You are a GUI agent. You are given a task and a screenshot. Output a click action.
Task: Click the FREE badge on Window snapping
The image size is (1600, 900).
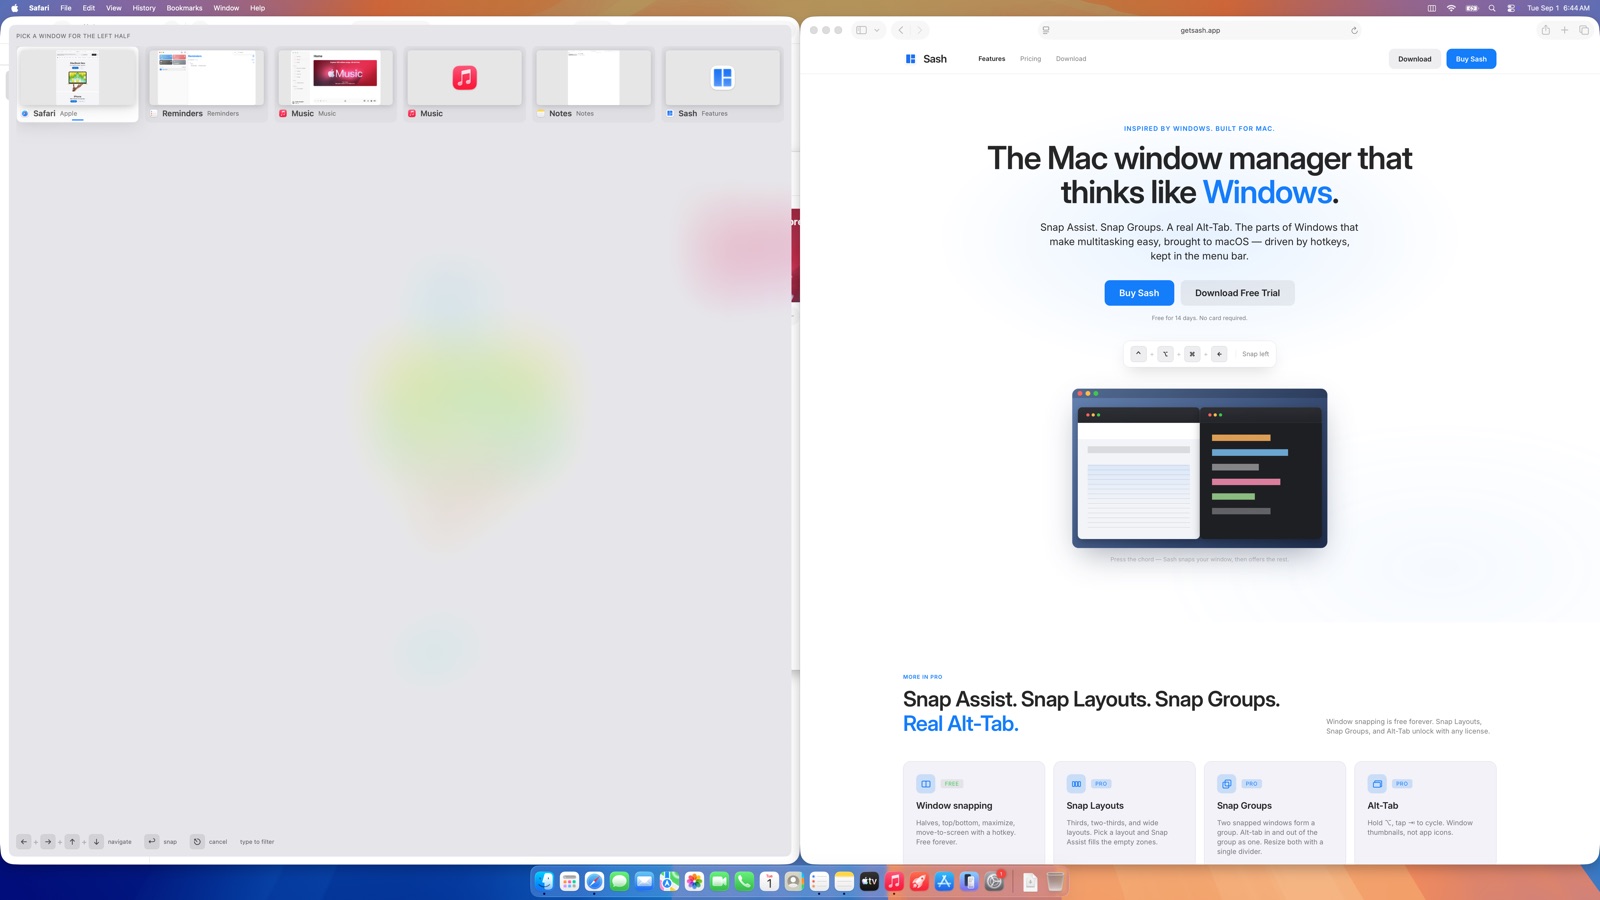952,784
